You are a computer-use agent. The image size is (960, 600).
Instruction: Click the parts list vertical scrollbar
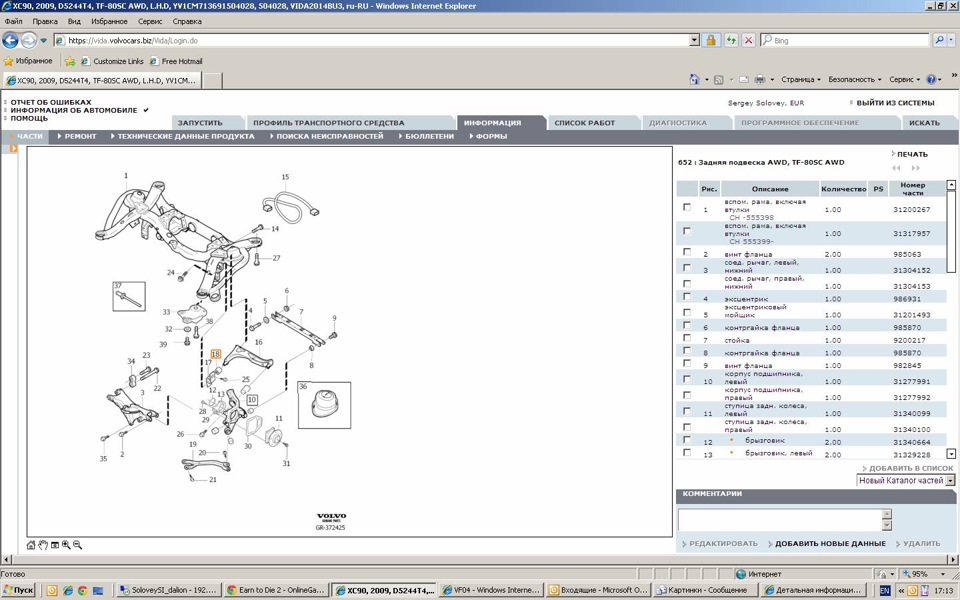[951, 320]
